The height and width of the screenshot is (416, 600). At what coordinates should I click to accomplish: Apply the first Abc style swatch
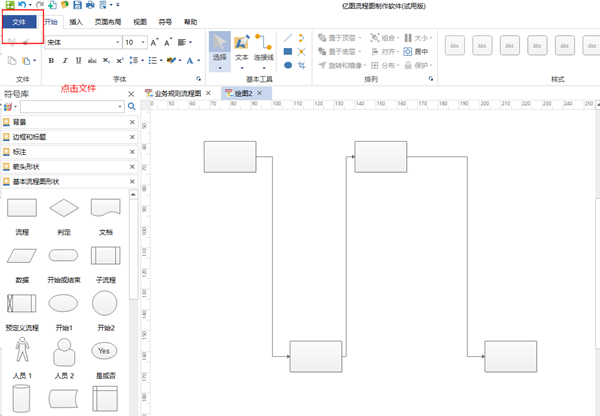(x=454, y=45)
